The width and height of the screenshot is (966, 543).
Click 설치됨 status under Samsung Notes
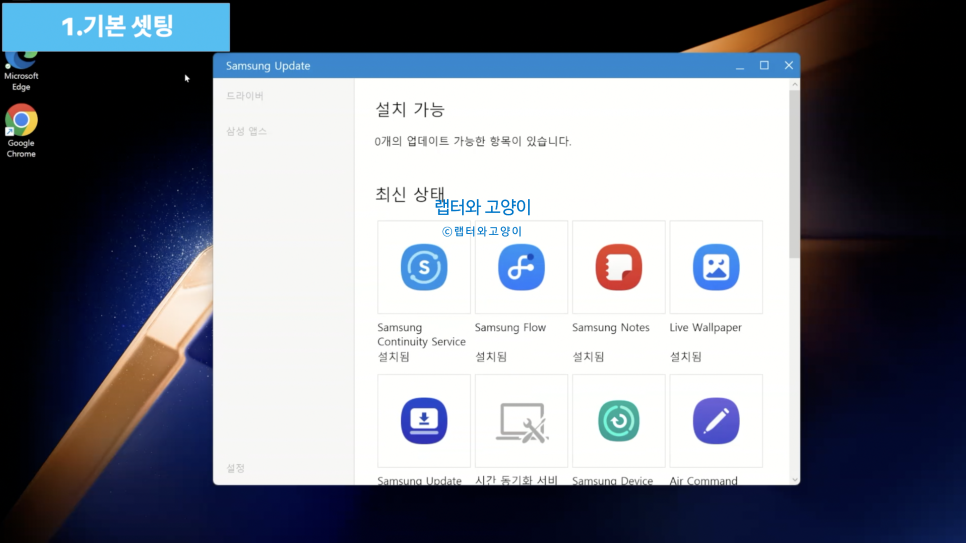[588, 356]
